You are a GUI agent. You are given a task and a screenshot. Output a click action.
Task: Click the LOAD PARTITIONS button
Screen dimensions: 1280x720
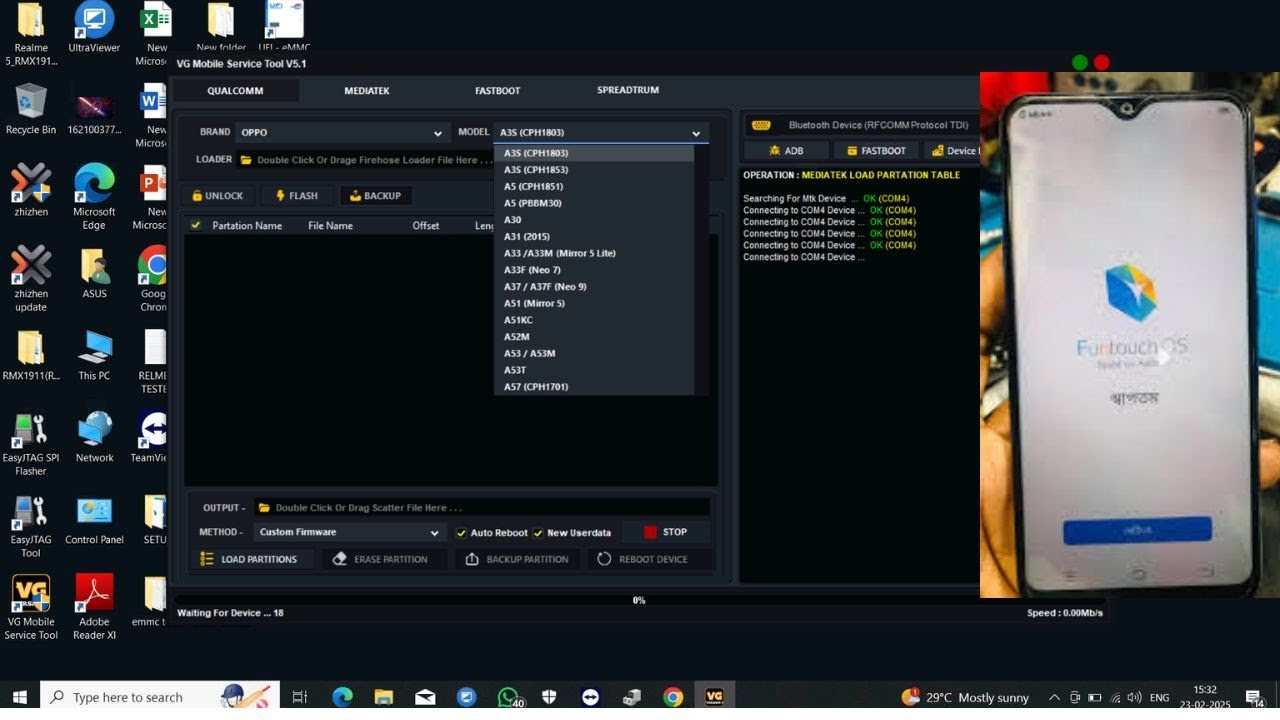point(250,559)
